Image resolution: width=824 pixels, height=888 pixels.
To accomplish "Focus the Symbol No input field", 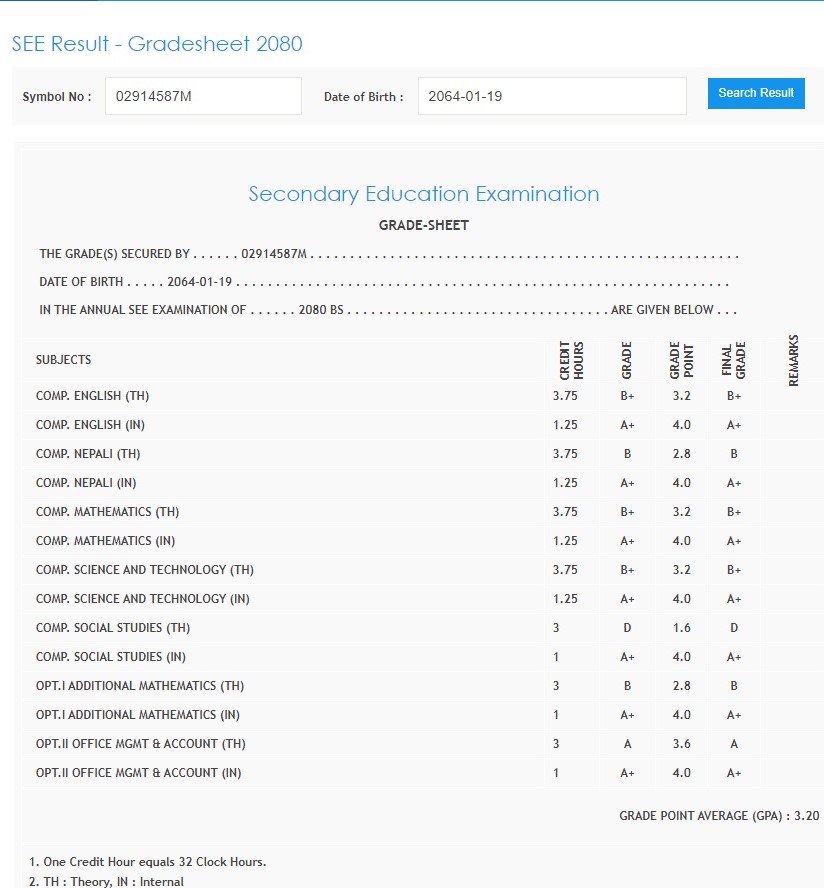I will point(203,97).
